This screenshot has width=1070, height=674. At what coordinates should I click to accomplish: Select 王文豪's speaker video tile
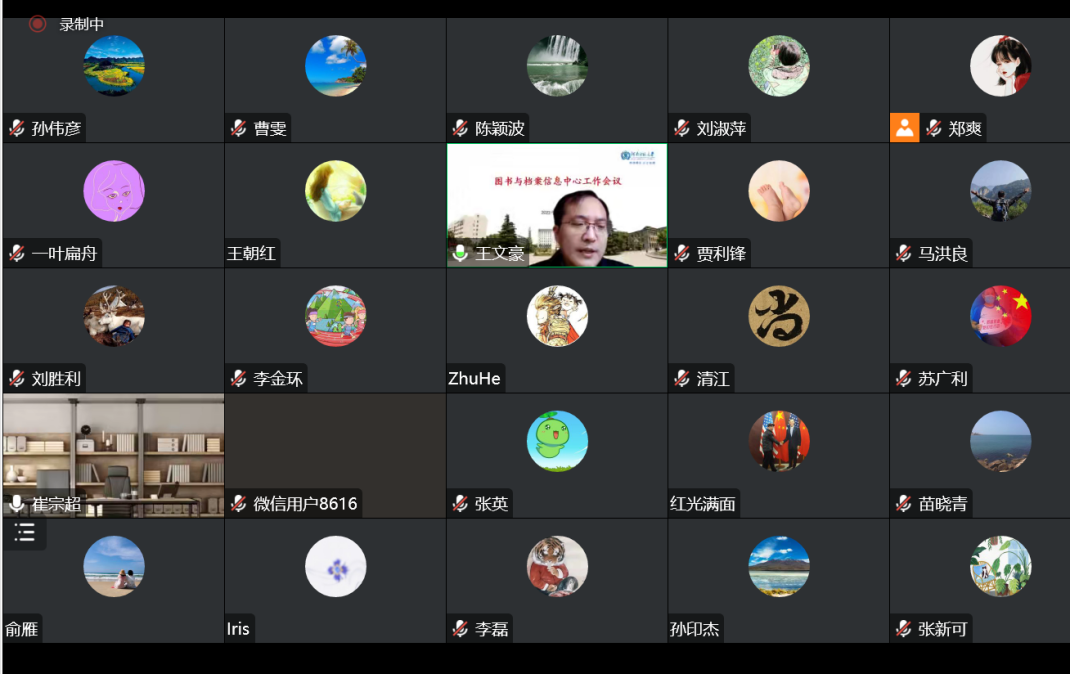point(557,205)
